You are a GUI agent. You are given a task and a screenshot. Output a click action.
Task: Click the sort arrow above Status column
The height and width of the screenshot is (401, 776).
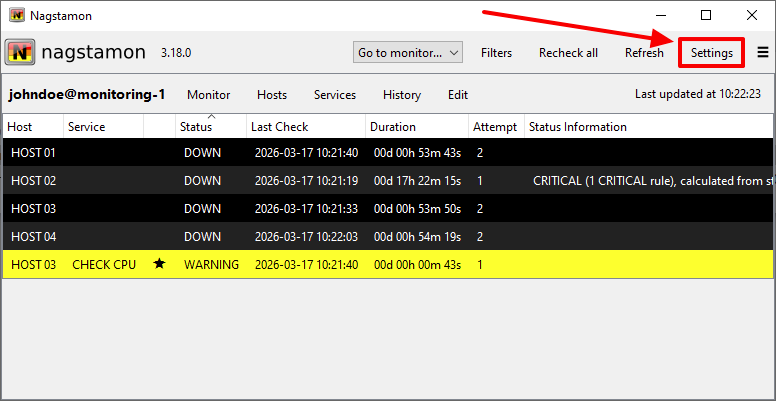[x=211, y=117]
